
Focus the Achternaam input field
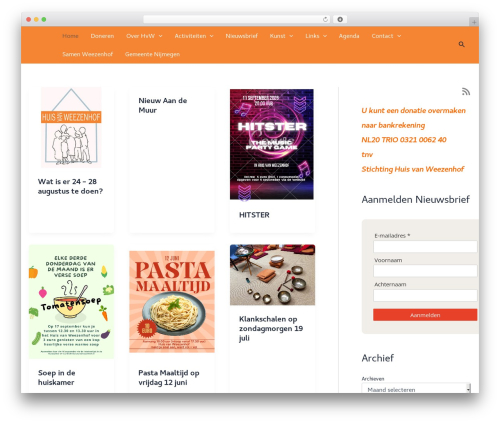pos(425,296)
